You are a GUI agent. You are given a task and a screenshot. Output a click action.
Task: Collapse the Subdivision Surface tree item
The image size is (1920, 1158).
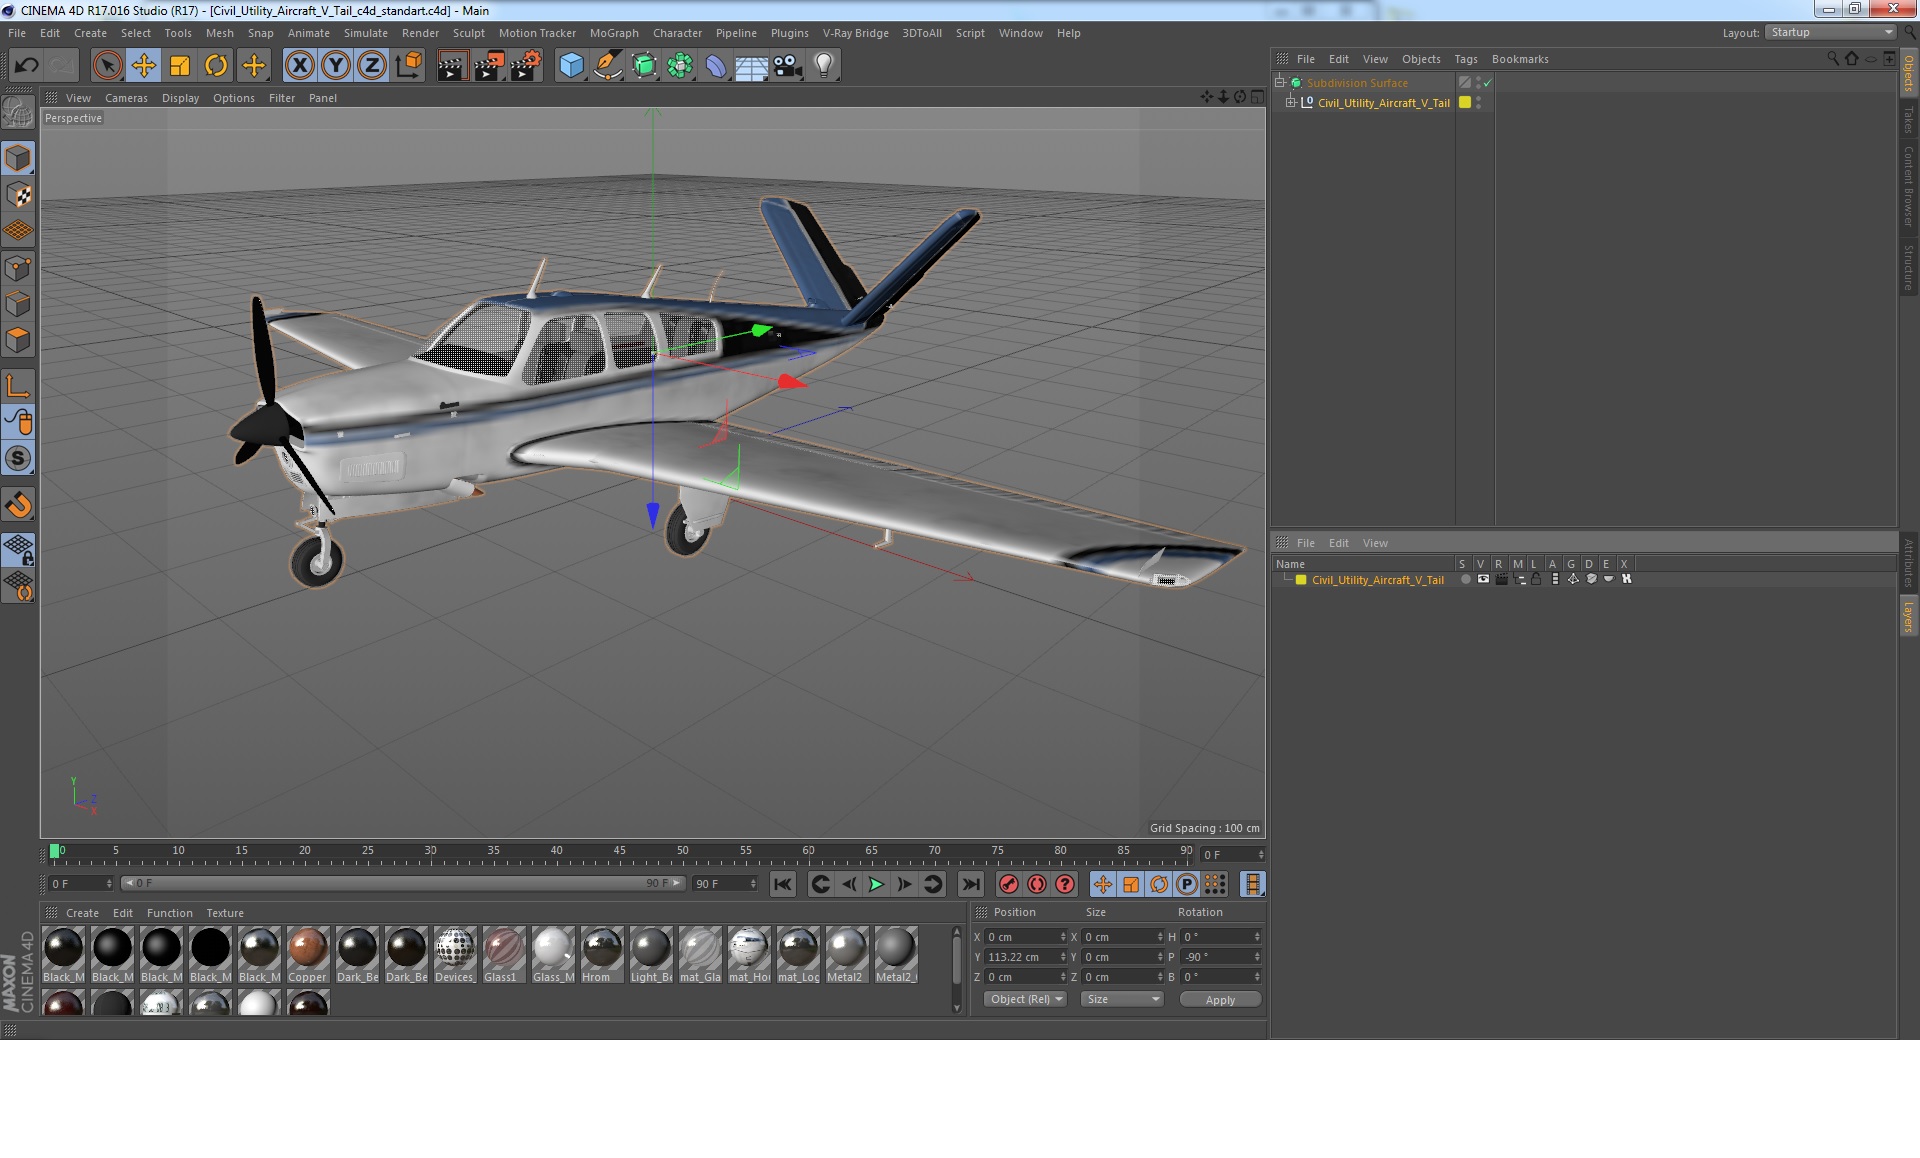point(1279,83)
